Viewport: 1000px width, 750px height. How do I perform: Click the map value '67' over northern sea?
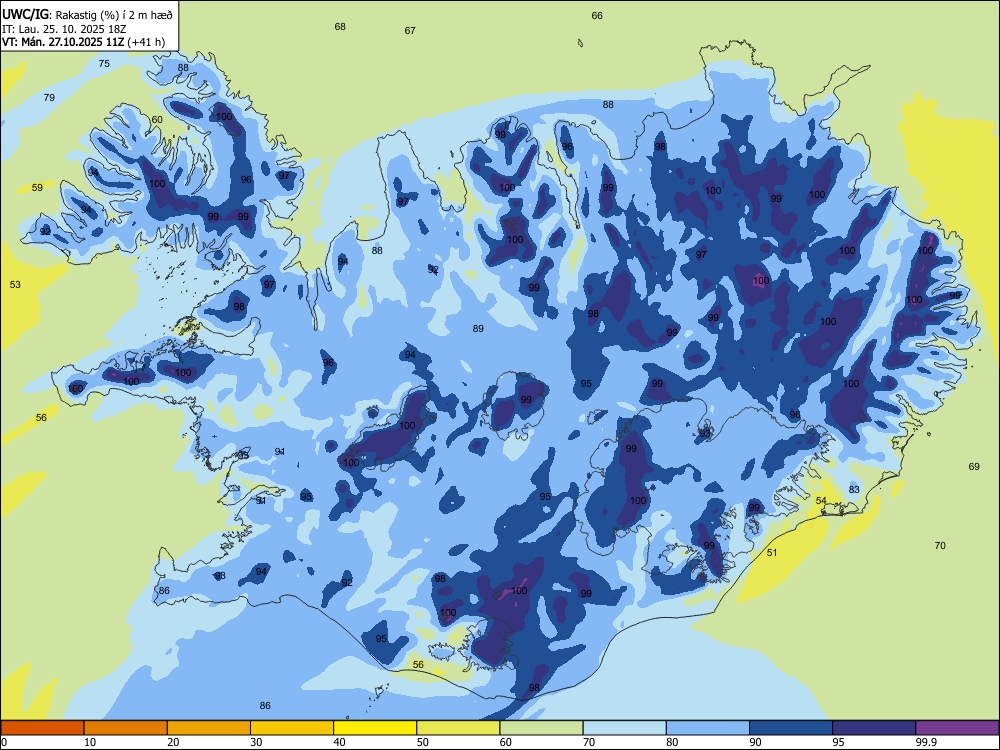click(x=410, y=30)
